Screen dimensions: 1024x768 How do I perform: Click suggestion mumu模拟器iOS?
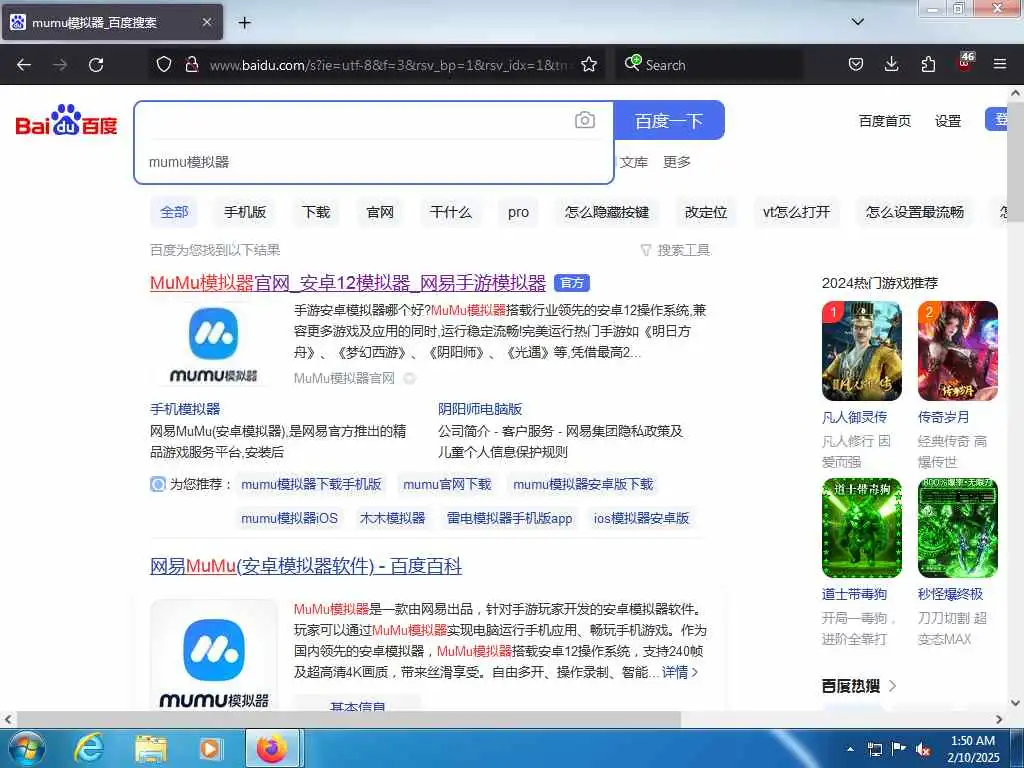tap(289, 518)
